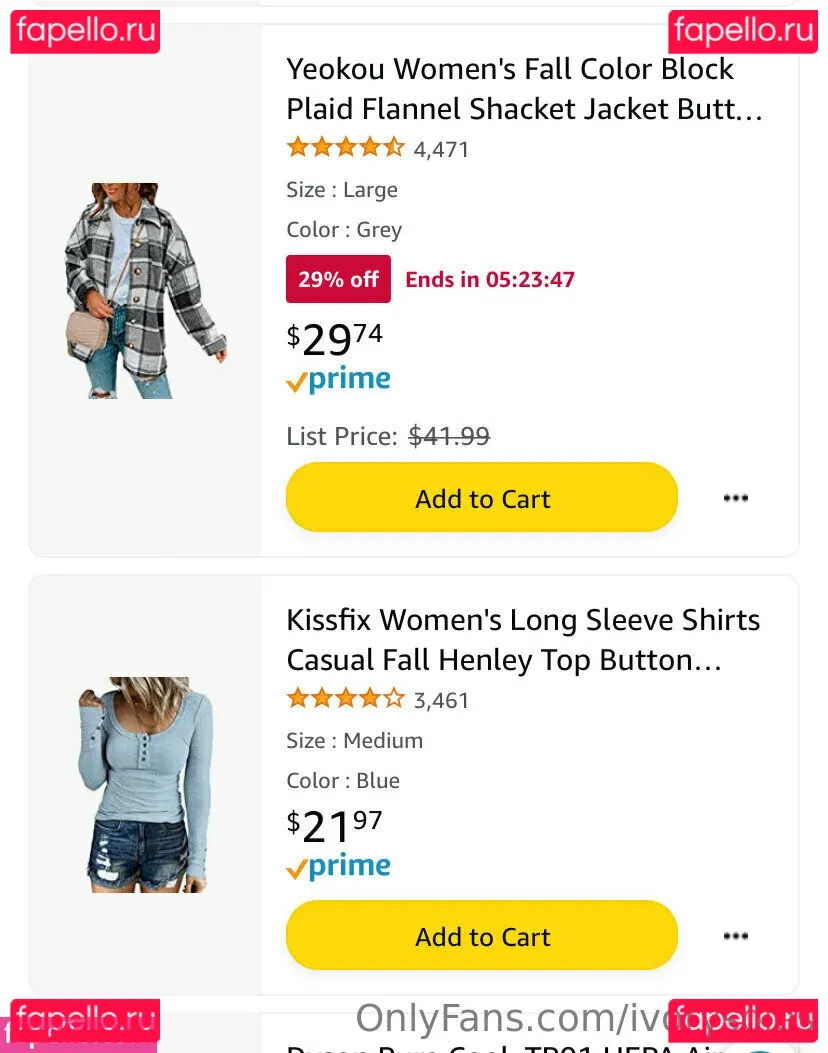View the 4,471 reviews for the Yeokou jacket

pyautogui.click(x=441, y=150)
